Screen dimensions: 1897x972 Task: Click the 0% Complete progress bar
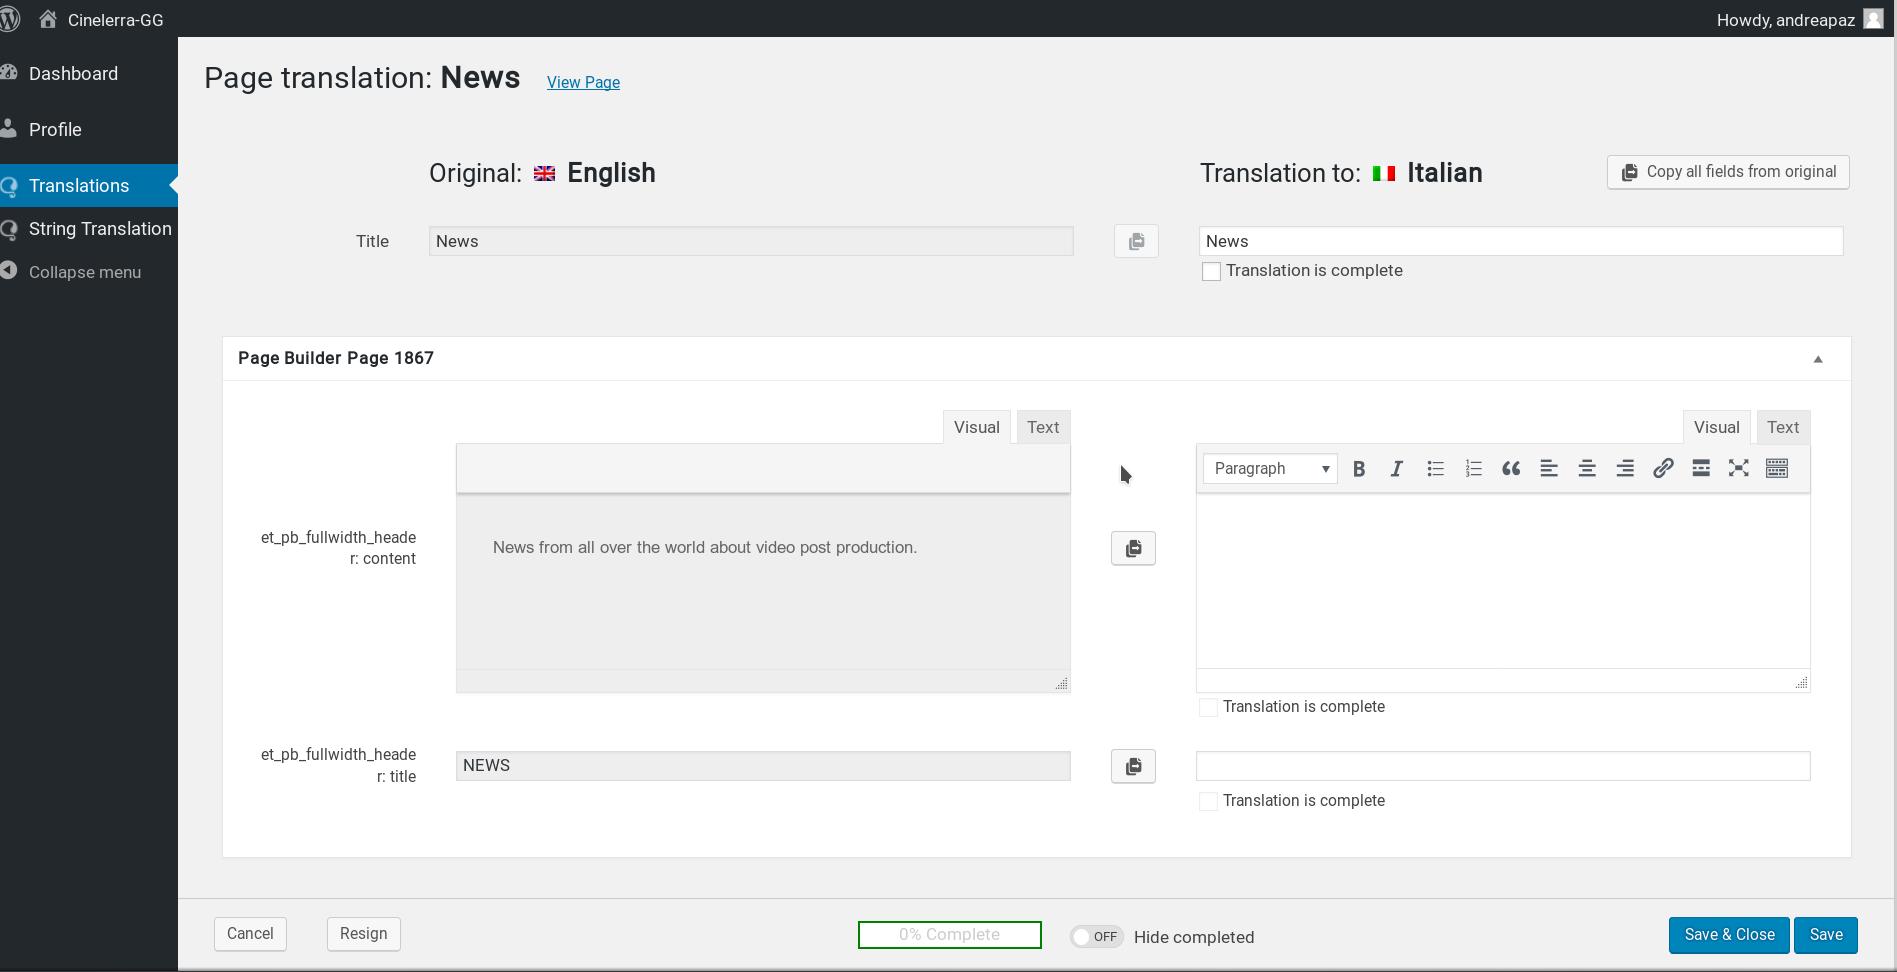[x=949, y=935]
